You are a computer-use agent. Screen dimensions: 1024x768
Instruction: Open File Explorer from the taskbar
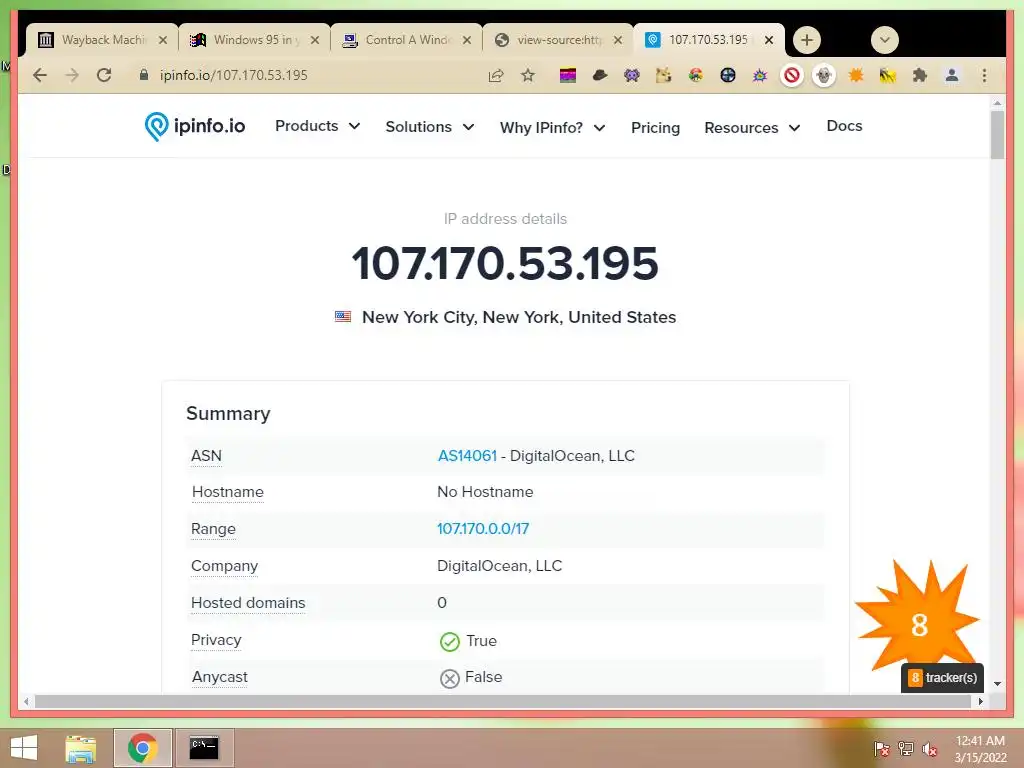click(x=80, y=748)
